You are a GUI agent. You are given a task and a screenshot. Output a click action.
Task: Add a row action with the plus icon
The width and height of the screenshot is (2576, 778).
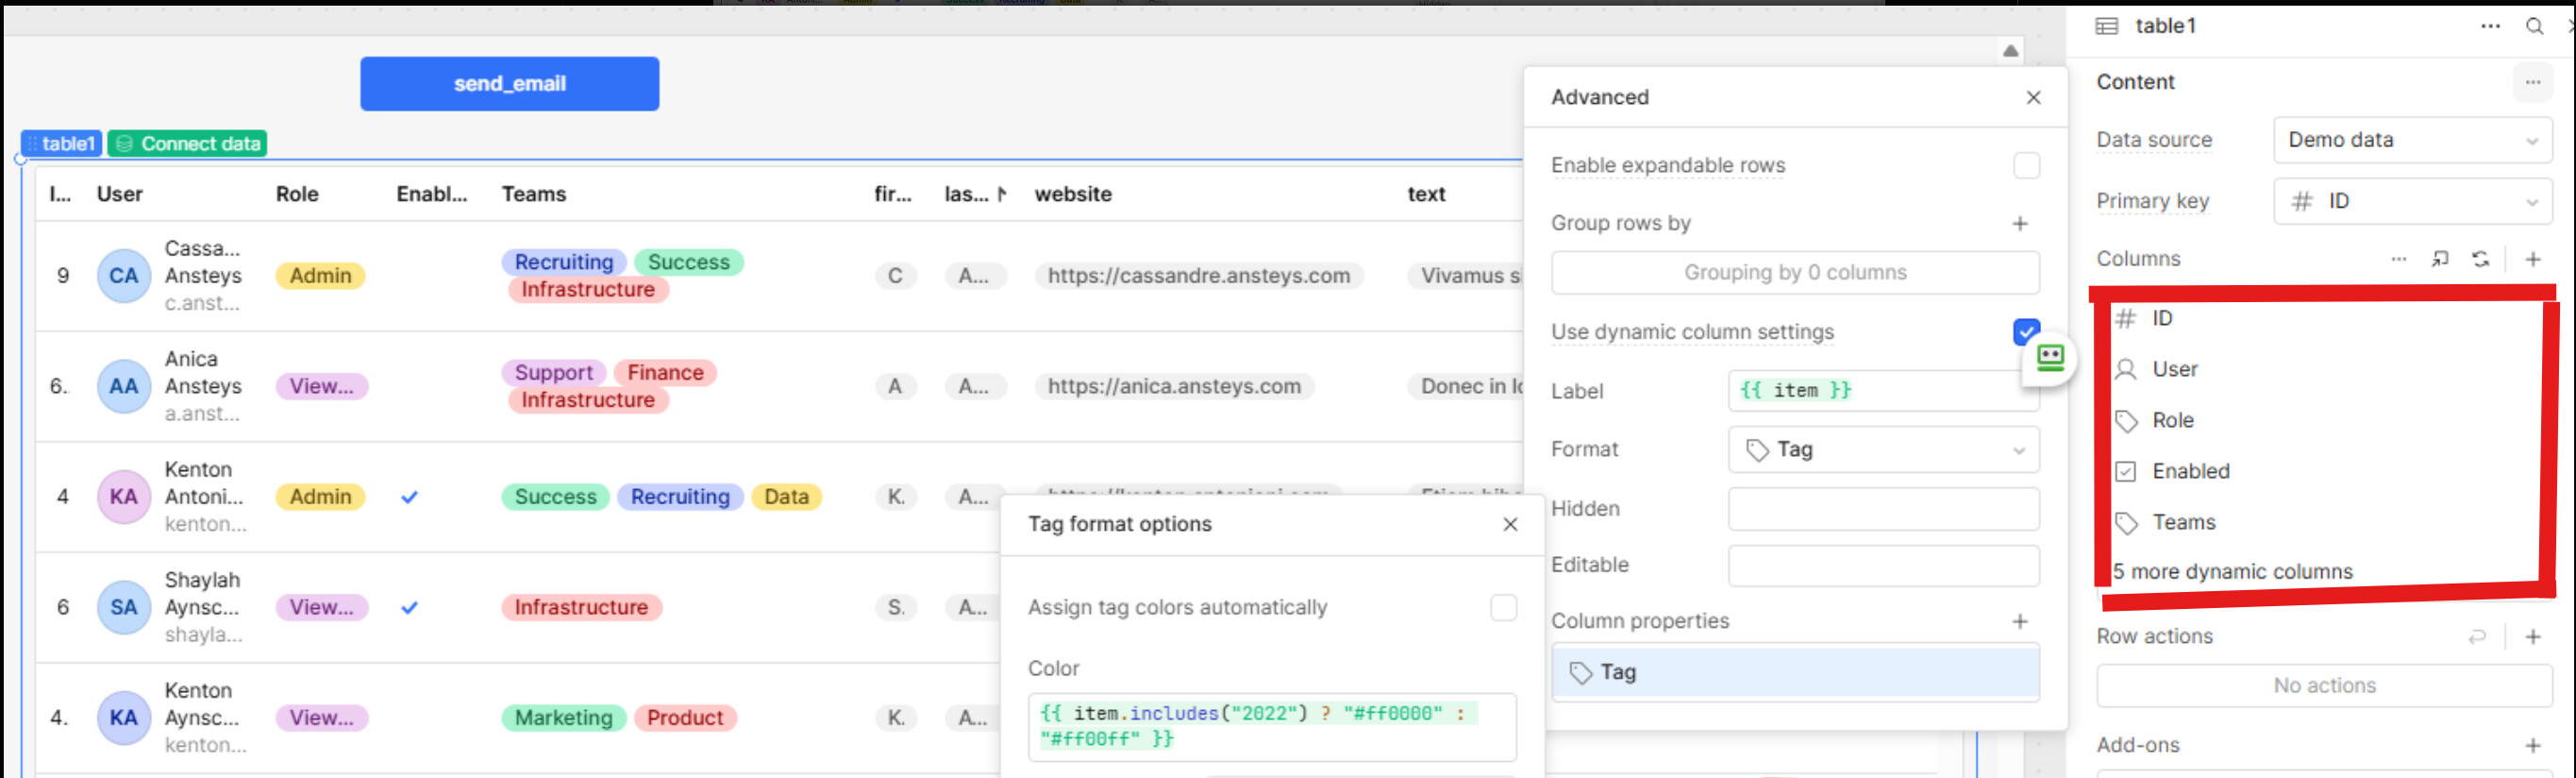click(x=2533, y=636)
